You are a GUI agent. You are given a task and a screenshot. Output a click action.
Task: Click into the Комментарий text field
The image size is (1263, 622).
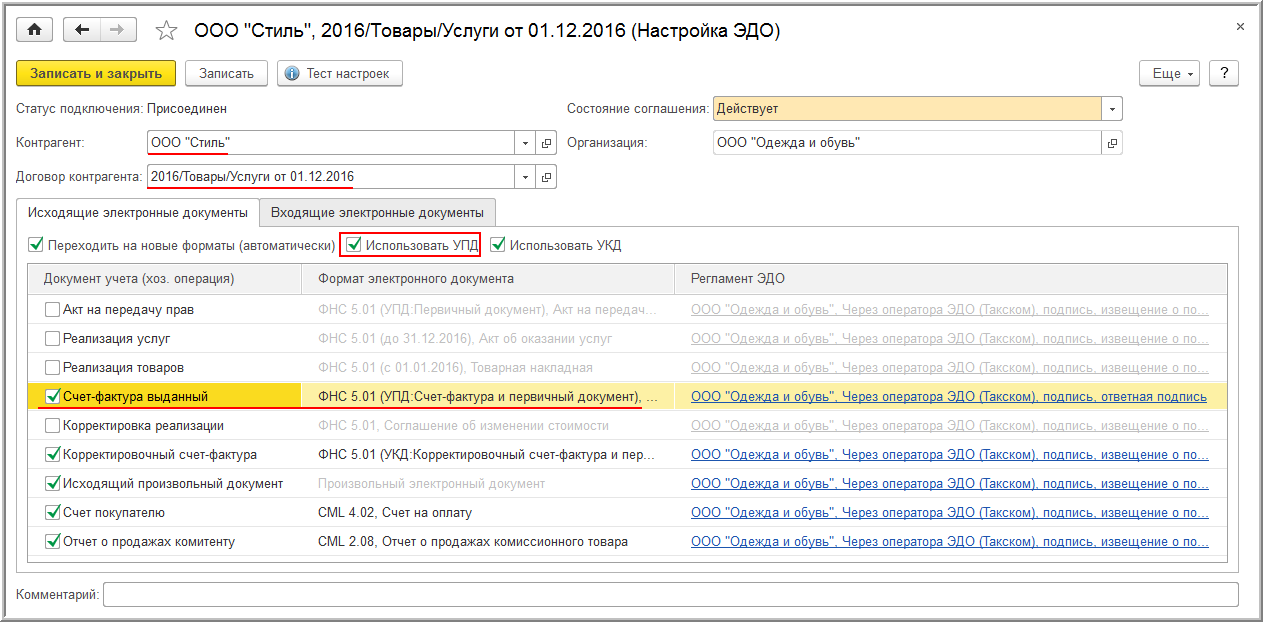point(670,595)
